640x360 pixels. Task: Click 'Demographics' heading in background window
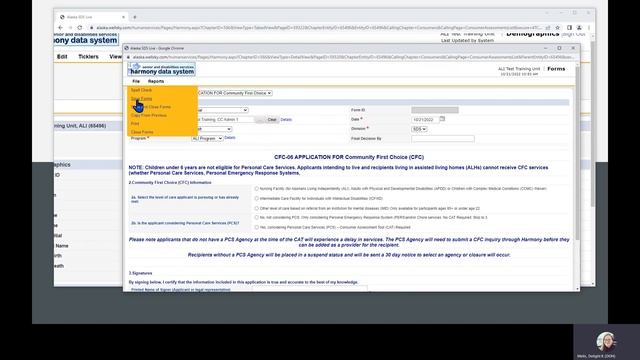pyautogui.click(x=533, y=34)
